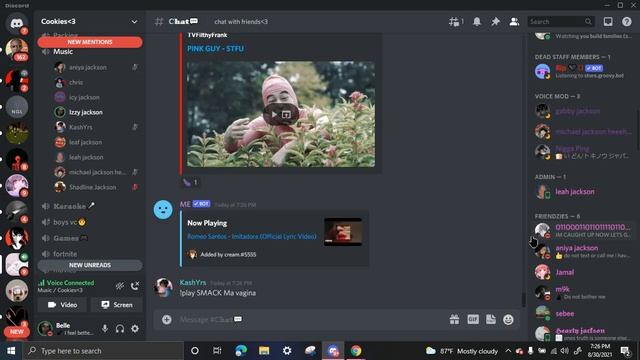Viewport: 640px width, 360px height.
Task: Open the Help question mark icon
Action: point(627,22)
